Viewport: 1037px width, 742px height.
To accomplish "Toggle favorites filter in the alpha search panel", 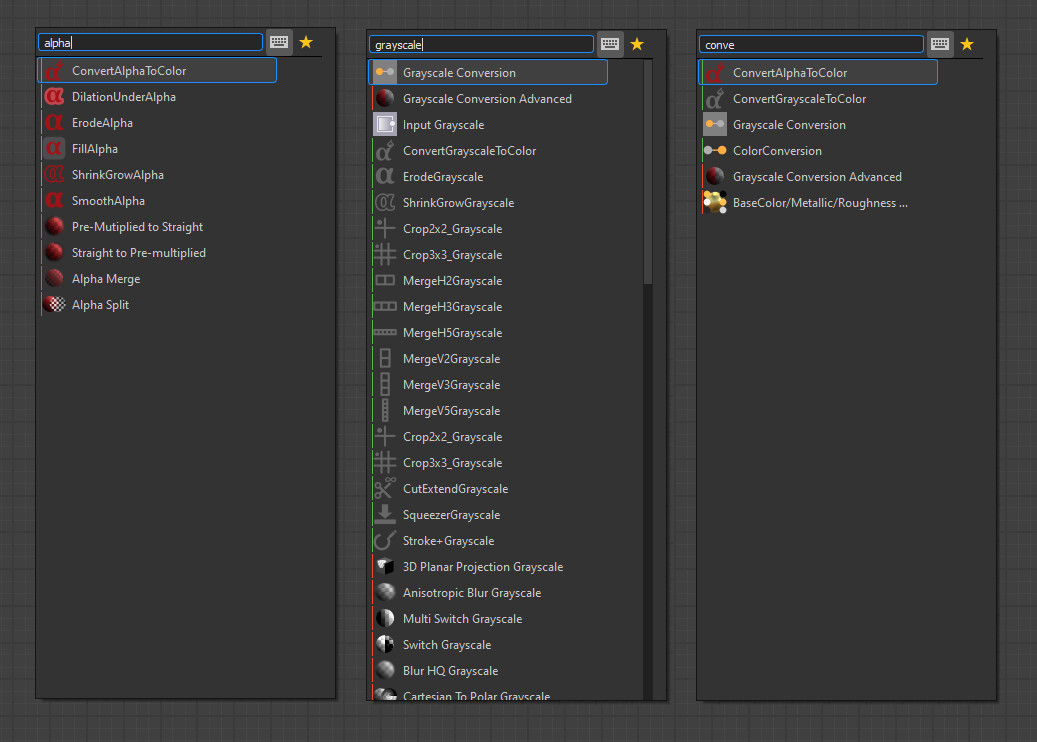I will pyautogui.click(x=306, y=42).
